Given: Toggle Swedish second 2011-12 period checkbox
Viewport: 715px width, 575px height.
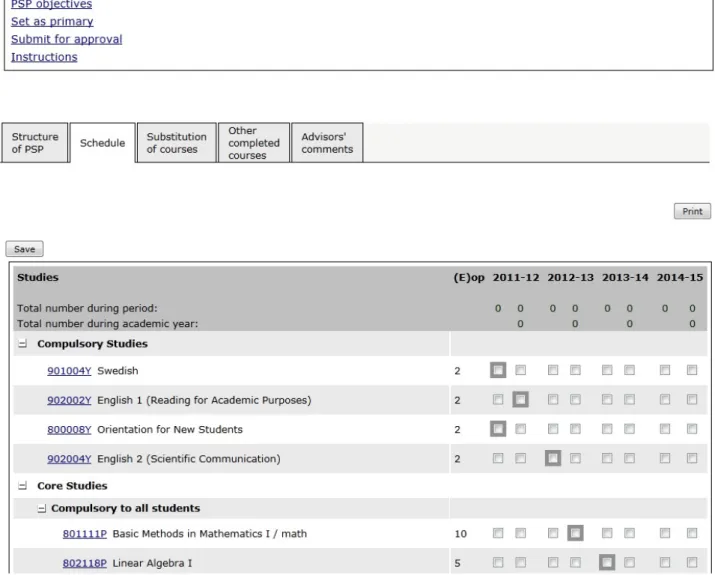Looking at the screenshot, I should [520, 370].
